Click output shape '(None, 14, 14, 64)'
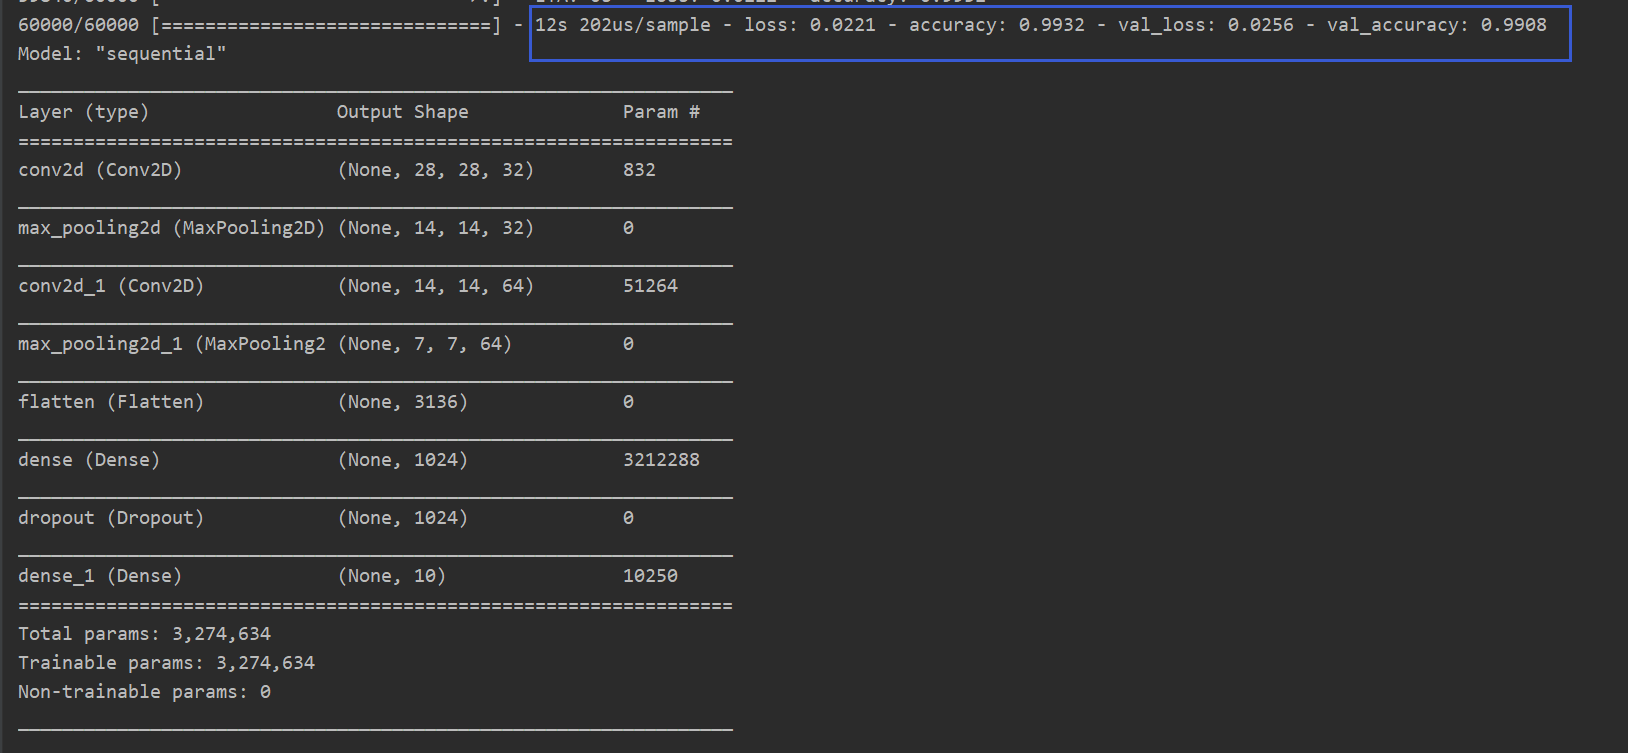This screenshot has width=1628, height=753. (436, 286)
